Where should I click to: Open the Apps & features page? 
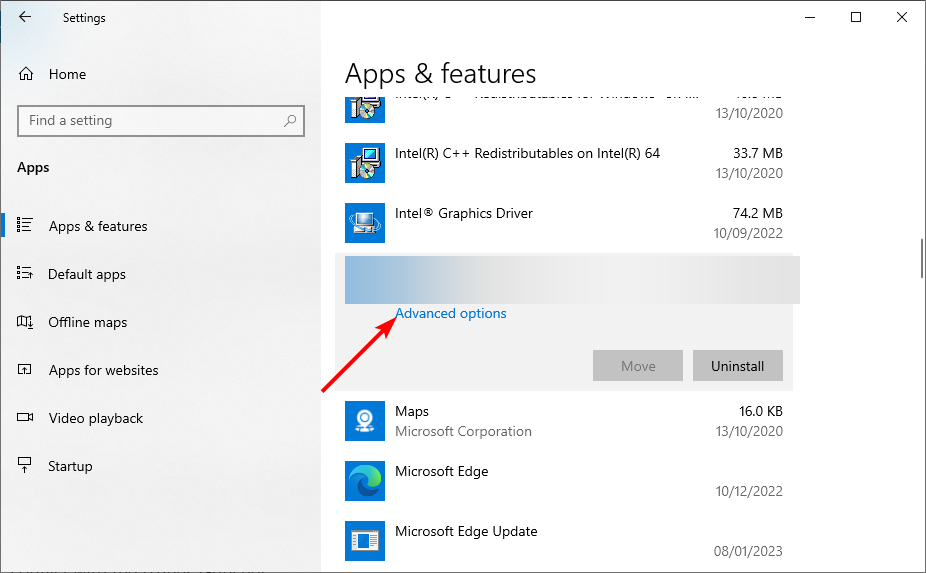tap(98, 226)
